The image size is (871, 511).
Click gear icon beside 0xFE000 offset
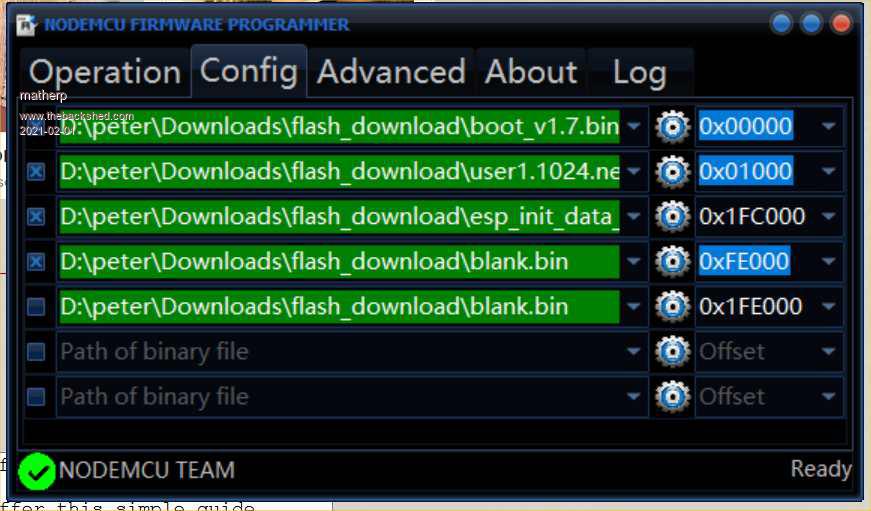672,262
